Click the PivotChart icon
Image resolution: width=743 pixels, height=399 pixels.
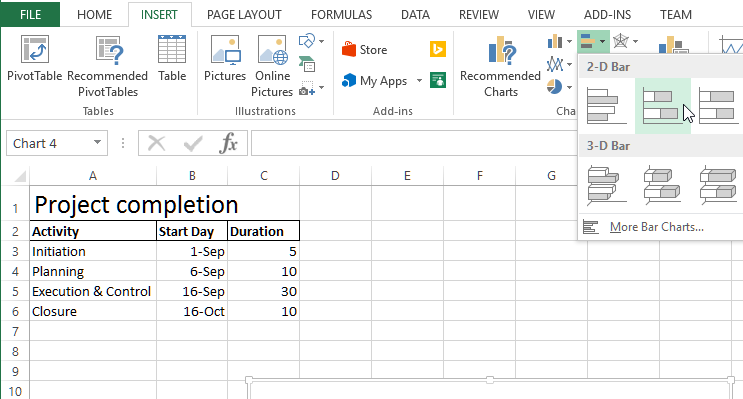coord(673,45)
